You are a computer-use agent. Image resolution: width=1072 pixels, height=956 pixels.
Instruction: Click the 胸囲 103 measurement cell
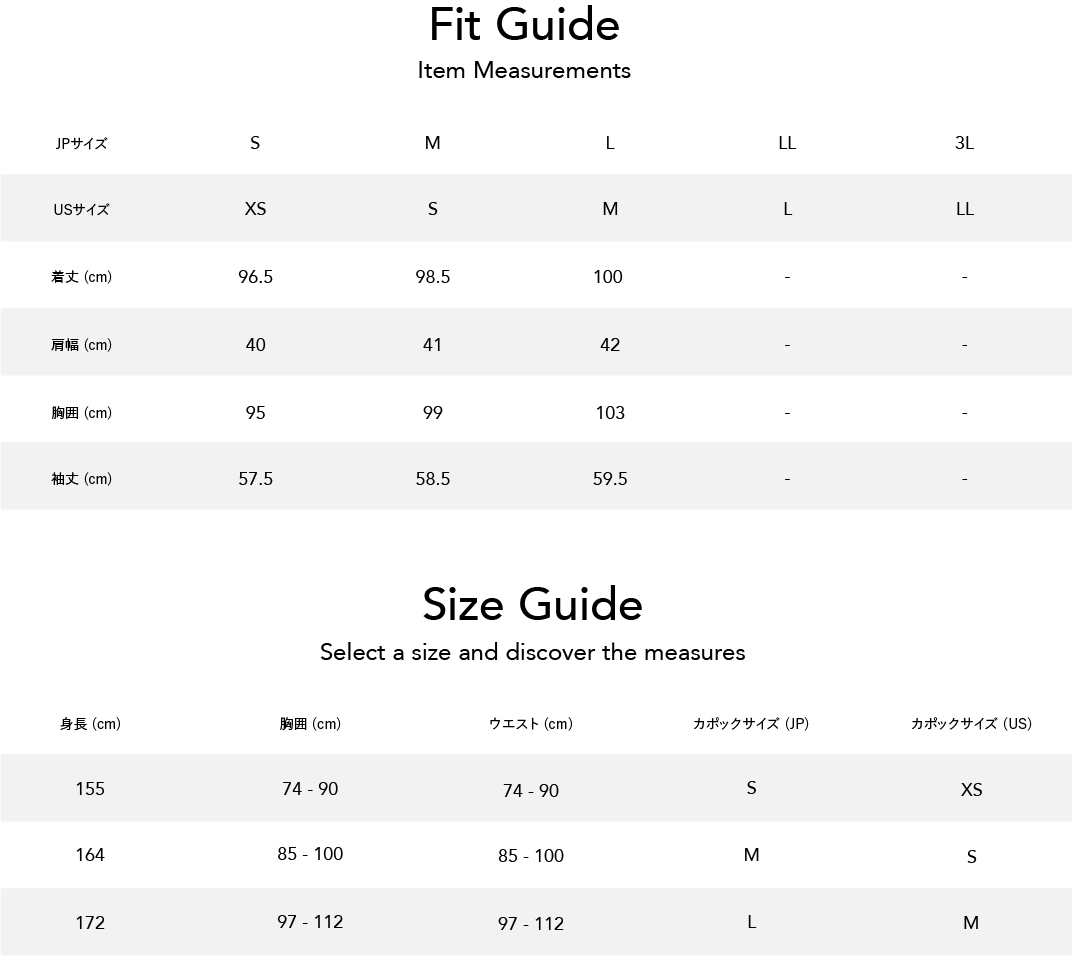click(x=610, y=412)
